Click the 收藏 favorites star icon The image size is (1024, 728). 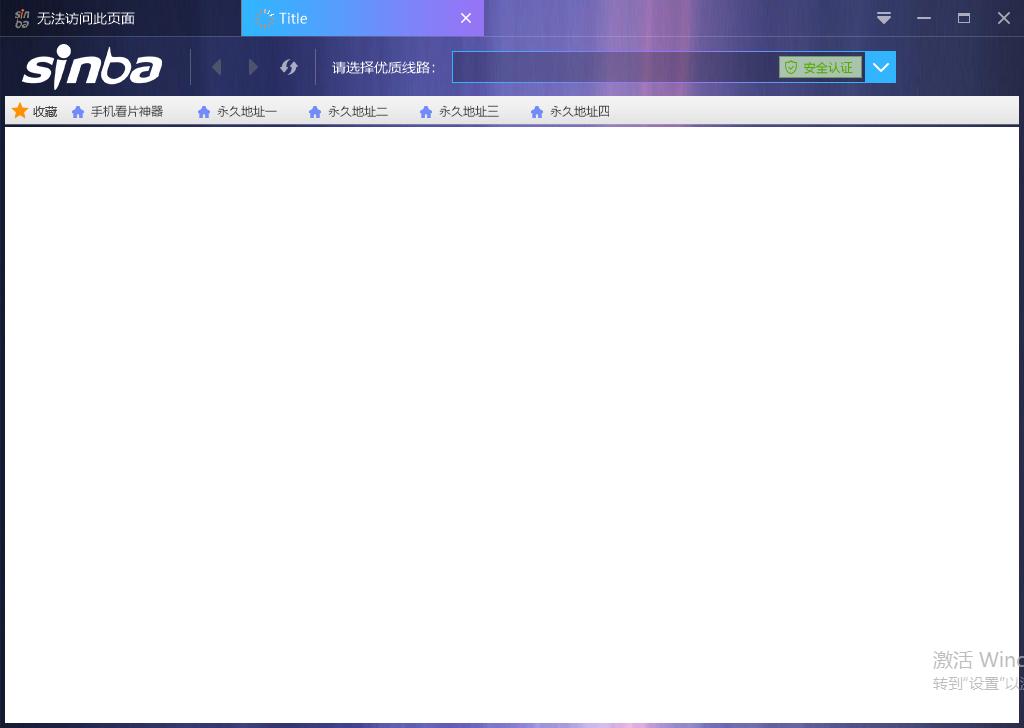point(19,111)
